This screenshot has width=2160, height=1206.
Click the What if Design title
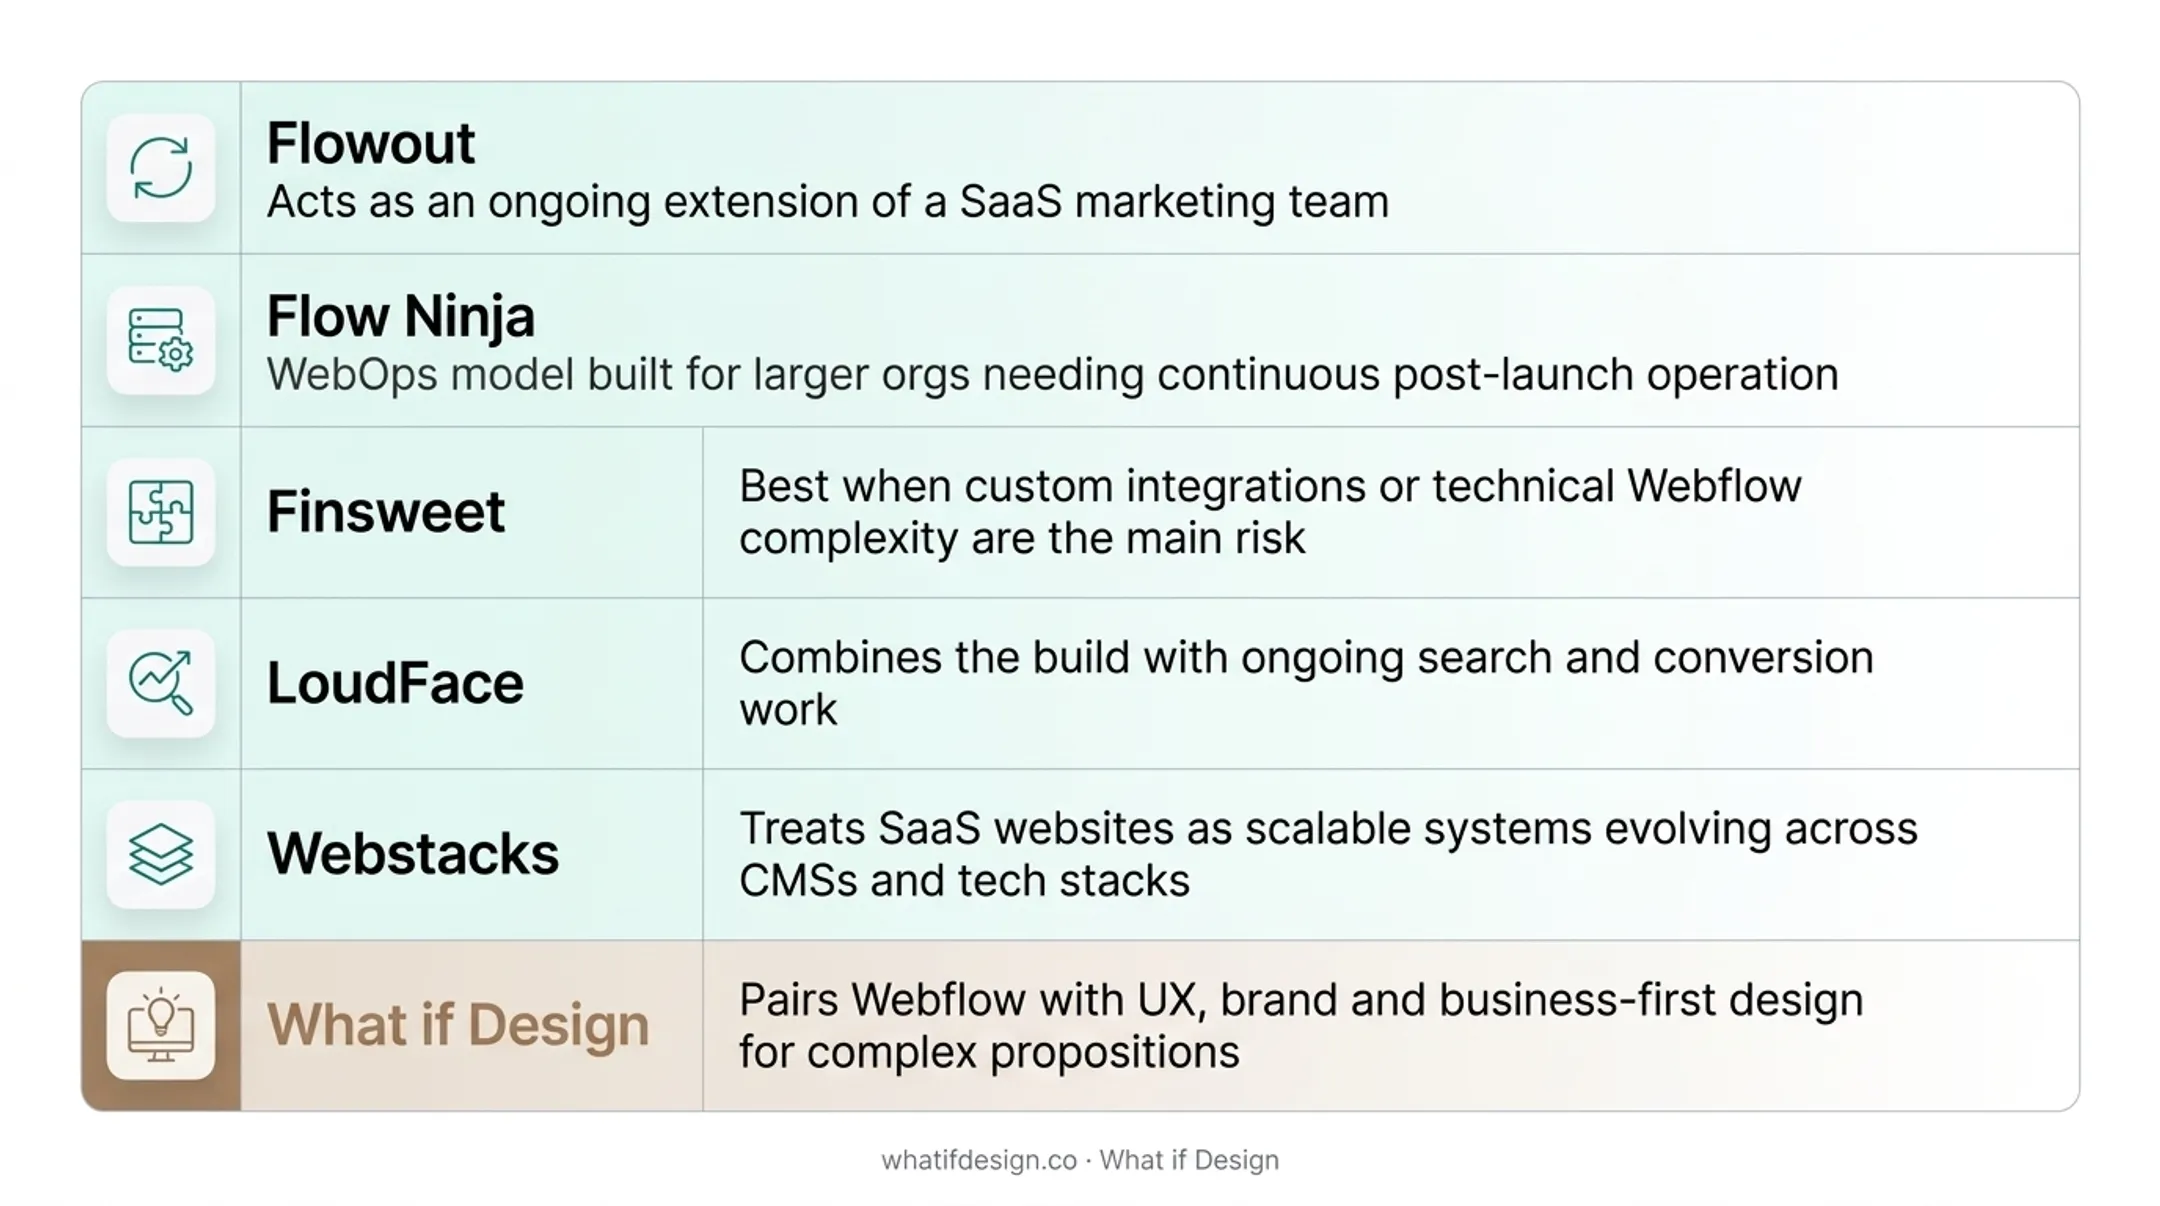[x=458, y=1026]
